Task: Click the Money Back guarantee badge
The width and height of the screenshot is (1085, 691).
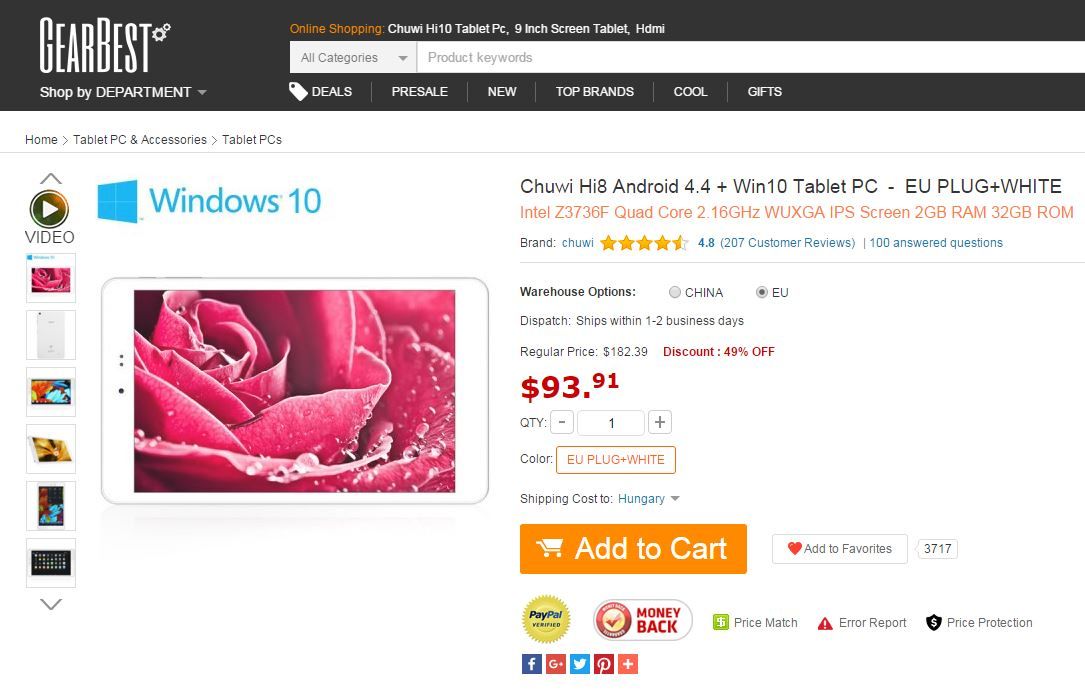Action: pyautogui.click(x=642, y=620)
